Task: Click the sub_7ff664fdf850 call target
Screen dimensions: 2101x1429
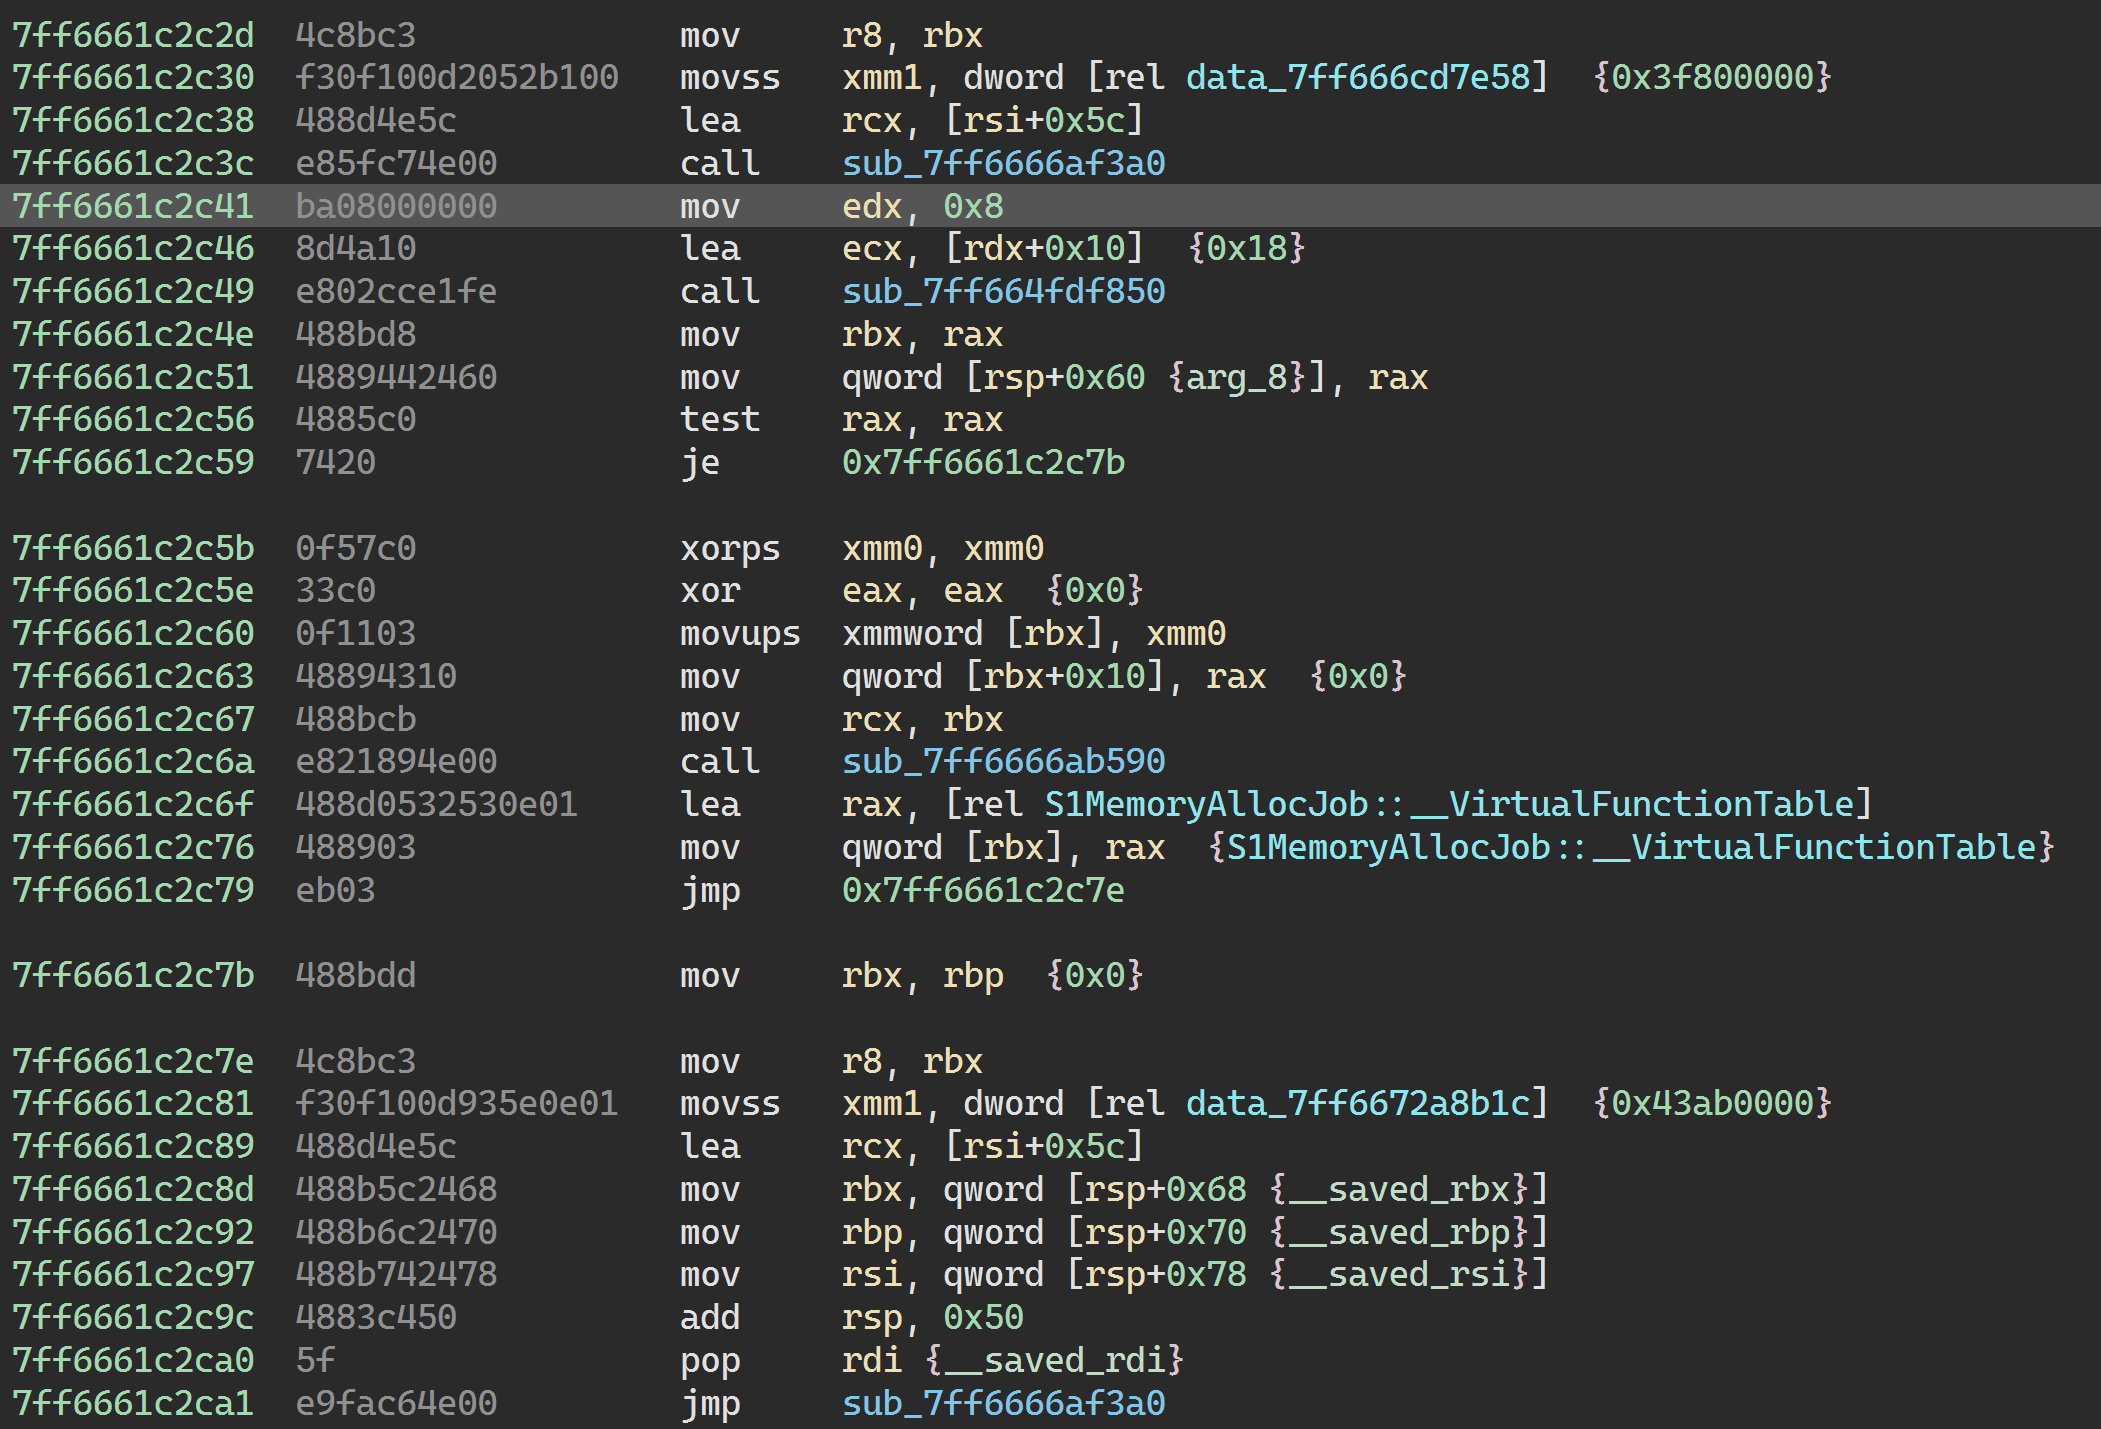Action: coord(1003,291)
